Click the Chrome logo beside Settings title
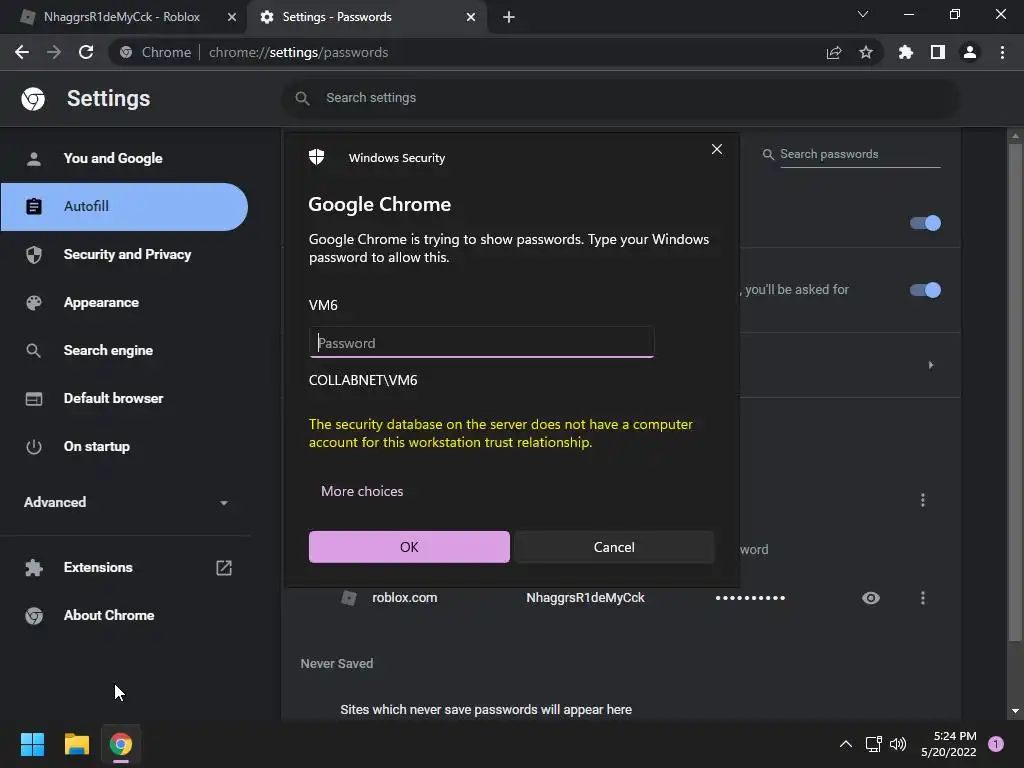Image resolution: width=1024 pixels, height=768 pixels. click(33, 99)
